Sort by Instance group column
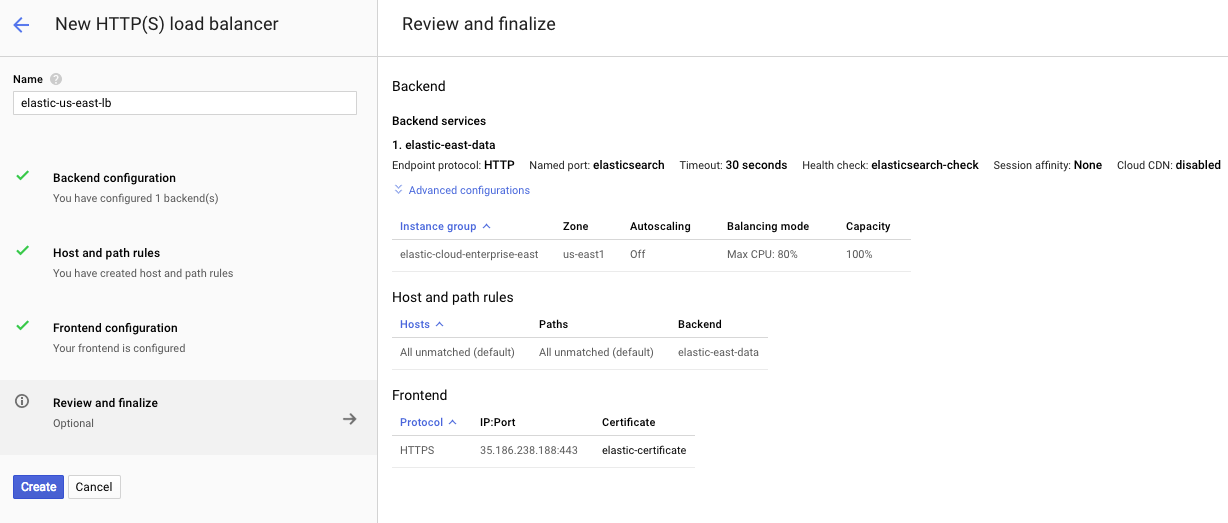Image resolution: width=1228 pixels, height=523 pixels. point(444,226)
